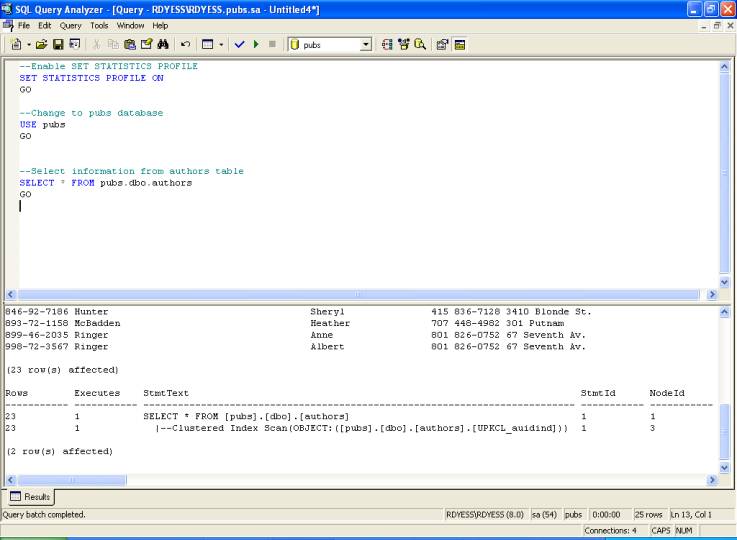Image resolution: width=737 pixels, height=540 pixels.
Task: Click the results pane horizontal scrollbar
Action: [x=360, y=481]
